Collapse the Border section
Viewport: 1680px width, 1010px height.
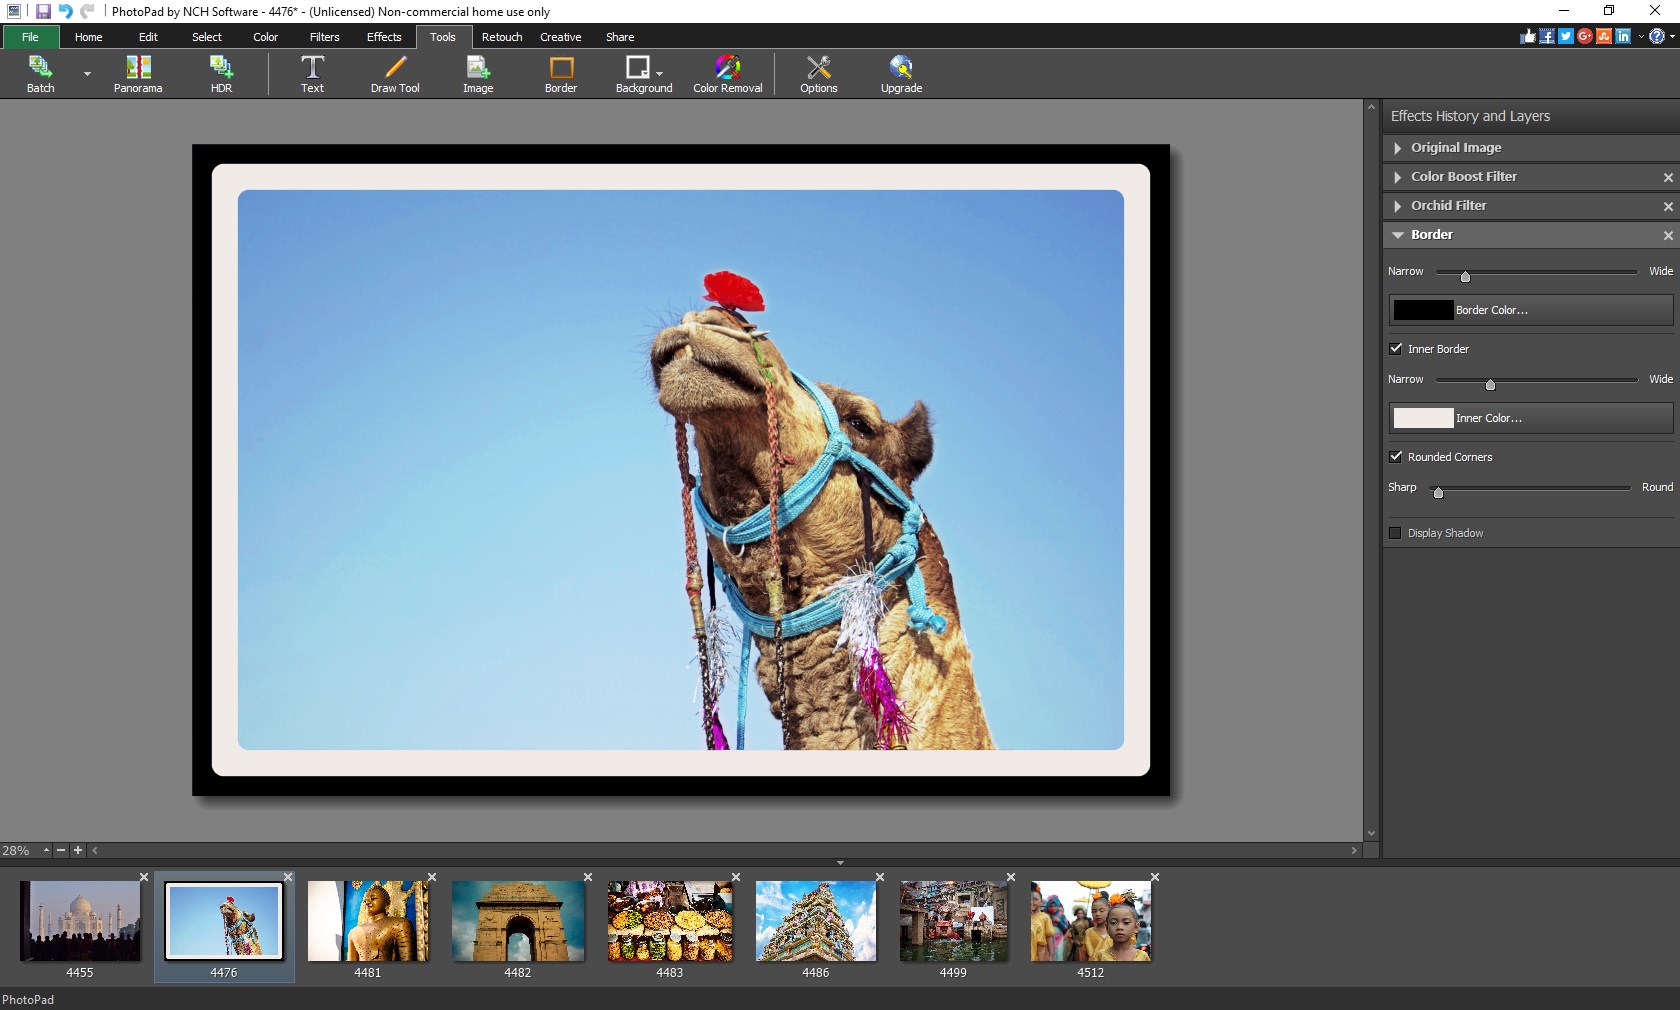1396,235
